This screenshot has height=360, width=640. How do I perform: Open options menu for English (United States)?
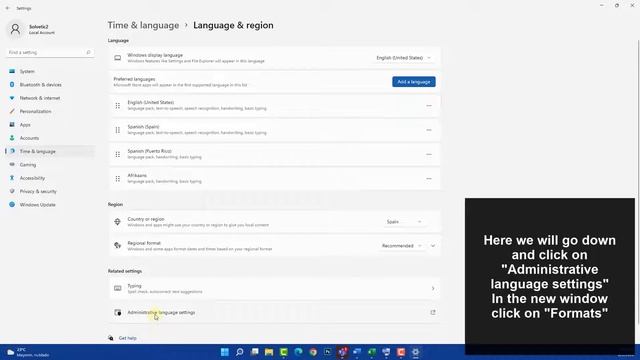point(429,106)
